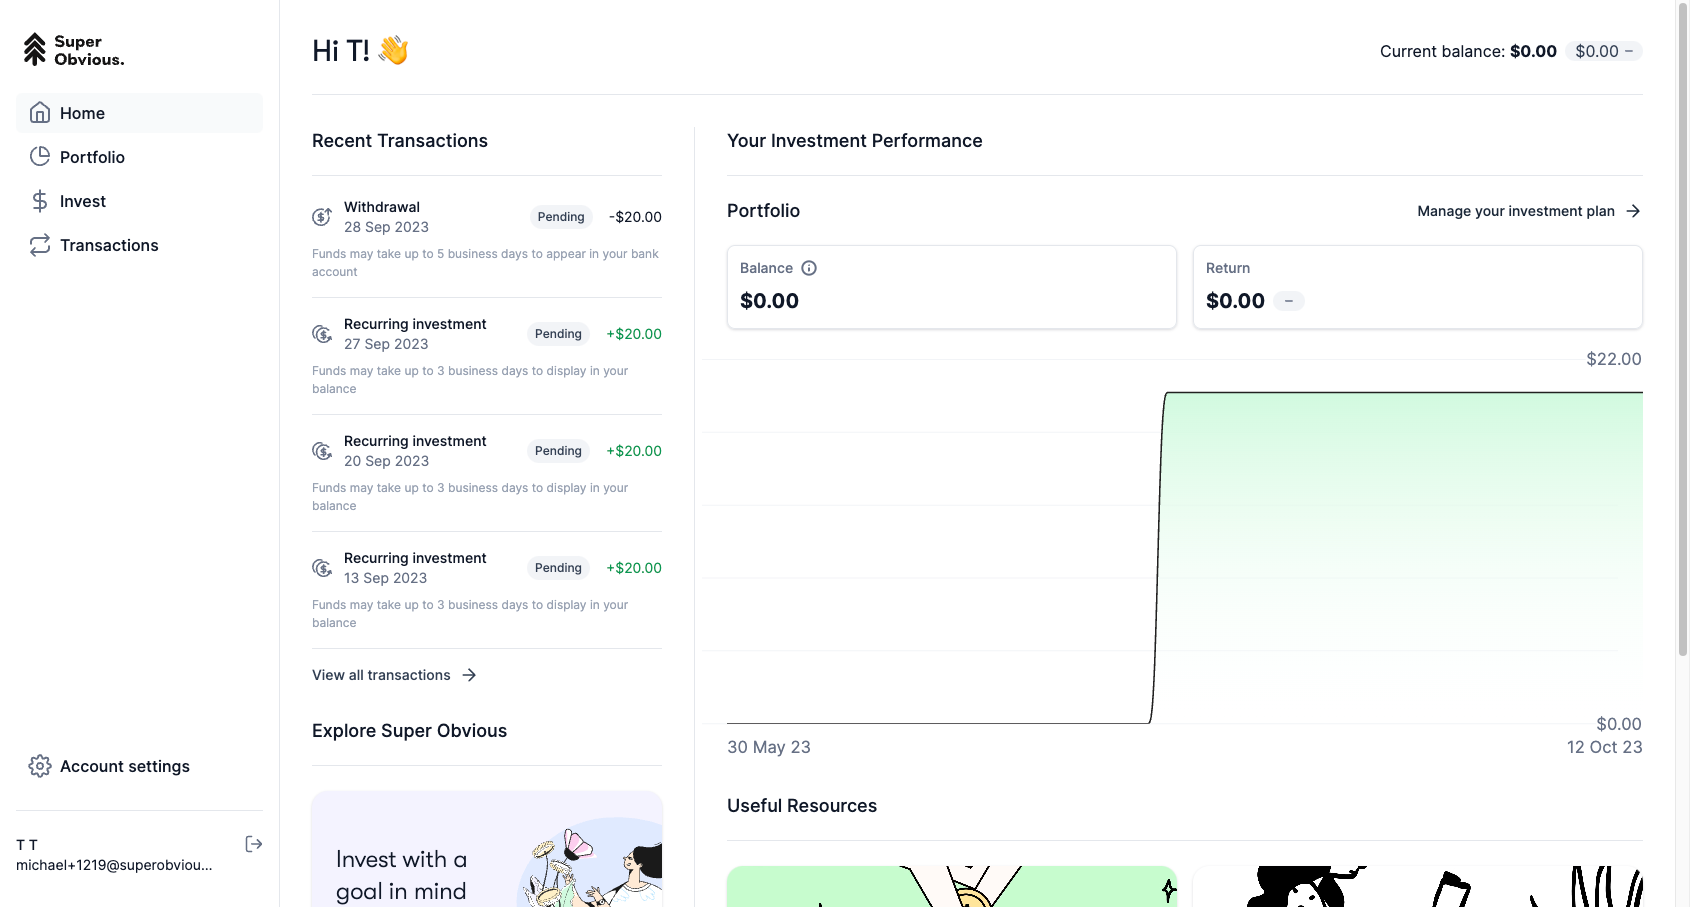Image resolution: width=1690 pixels, height=907 pixels.
Task: Click the Explore Super Obvious heading
Action: point(409,731)
